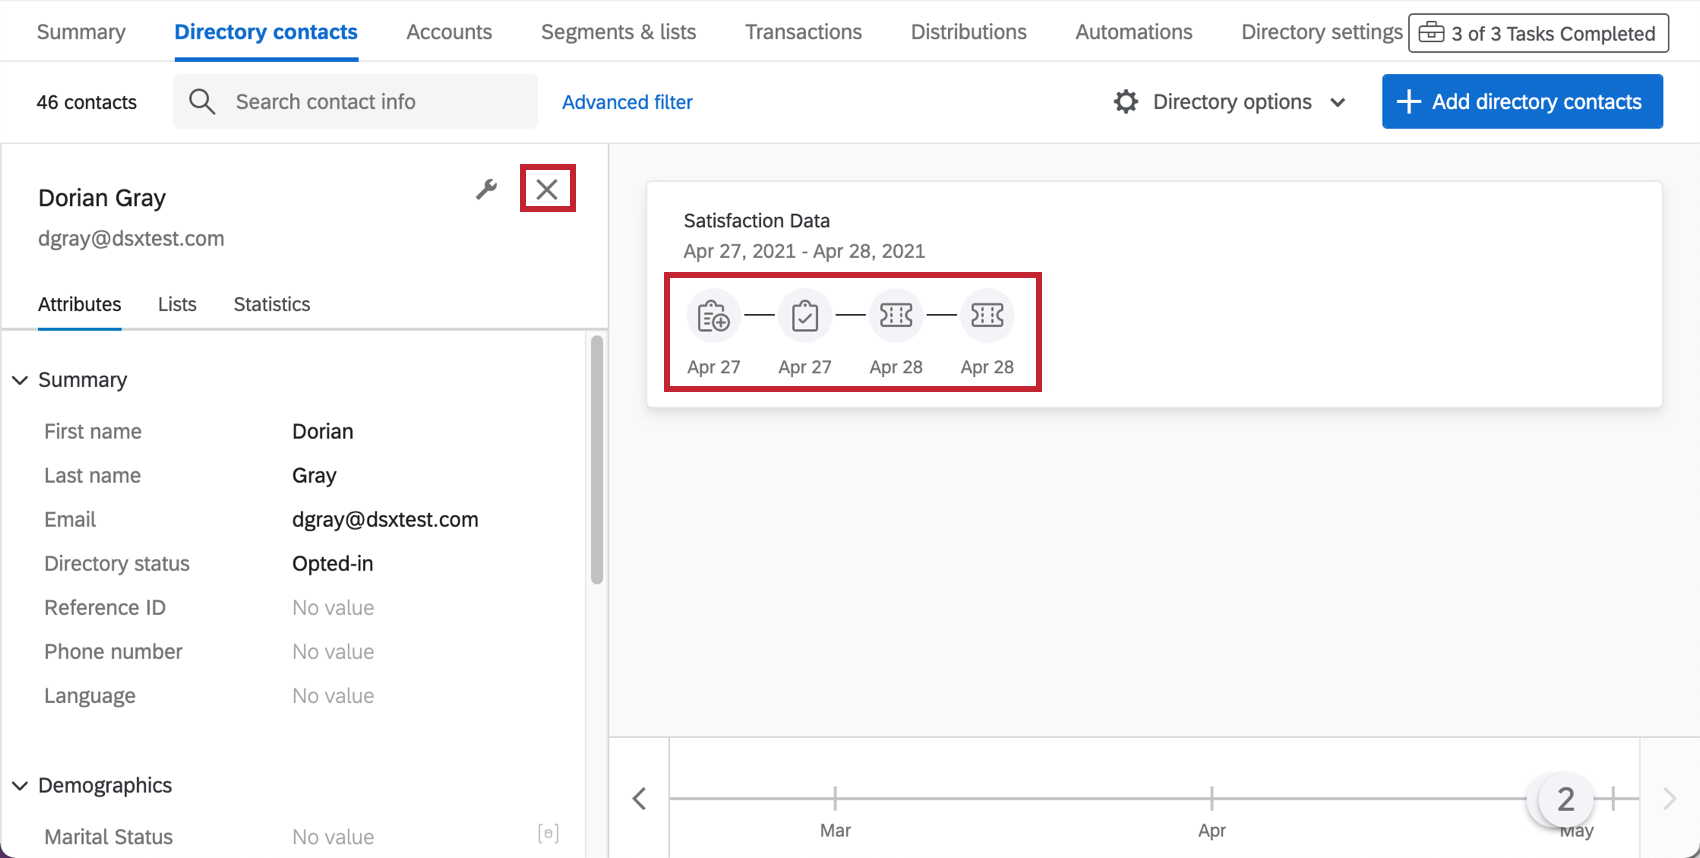The height and width of the screenshot is (858, 1700).
Task: Click the attributes panel scrollbar
Action: click(597, 460)
